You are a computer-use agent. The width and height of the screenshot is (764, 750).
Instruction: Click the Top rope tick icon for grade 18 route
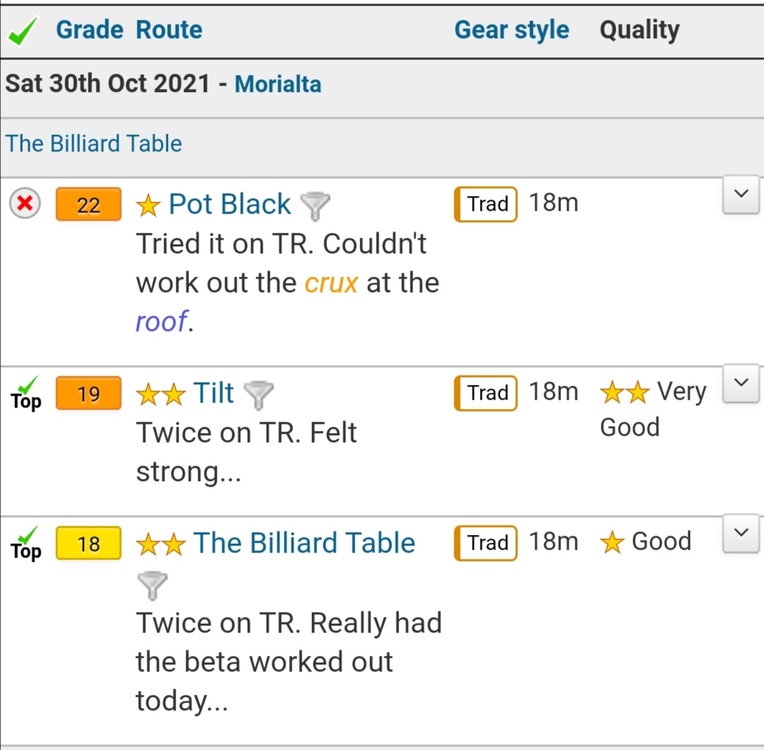coord(26,544)
